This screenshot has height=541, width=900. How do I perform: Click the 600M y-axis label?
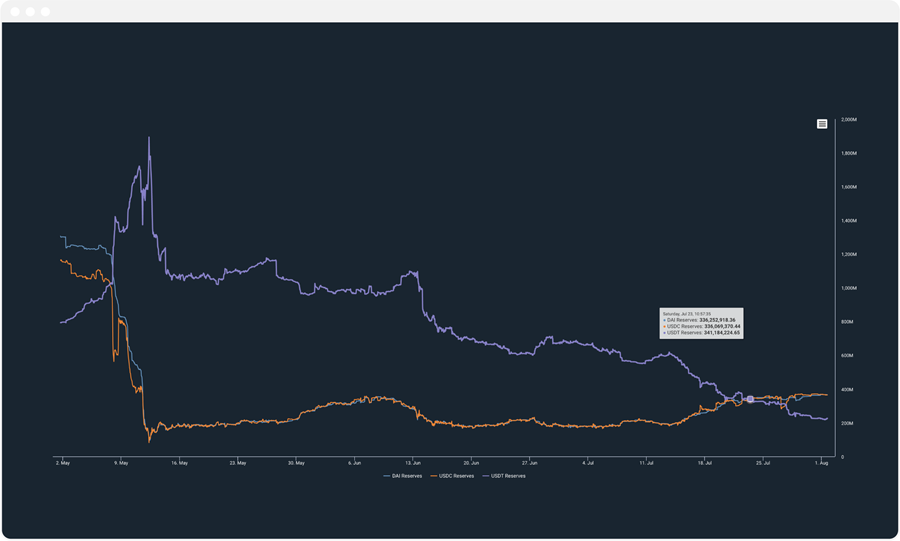pyautogui.click(x=847, y=356)
